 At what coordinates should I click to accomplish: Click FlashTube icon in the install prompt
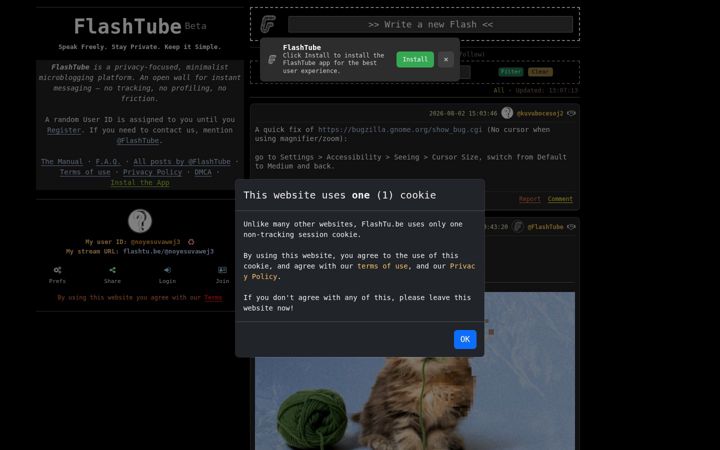(x=272, y=60)
